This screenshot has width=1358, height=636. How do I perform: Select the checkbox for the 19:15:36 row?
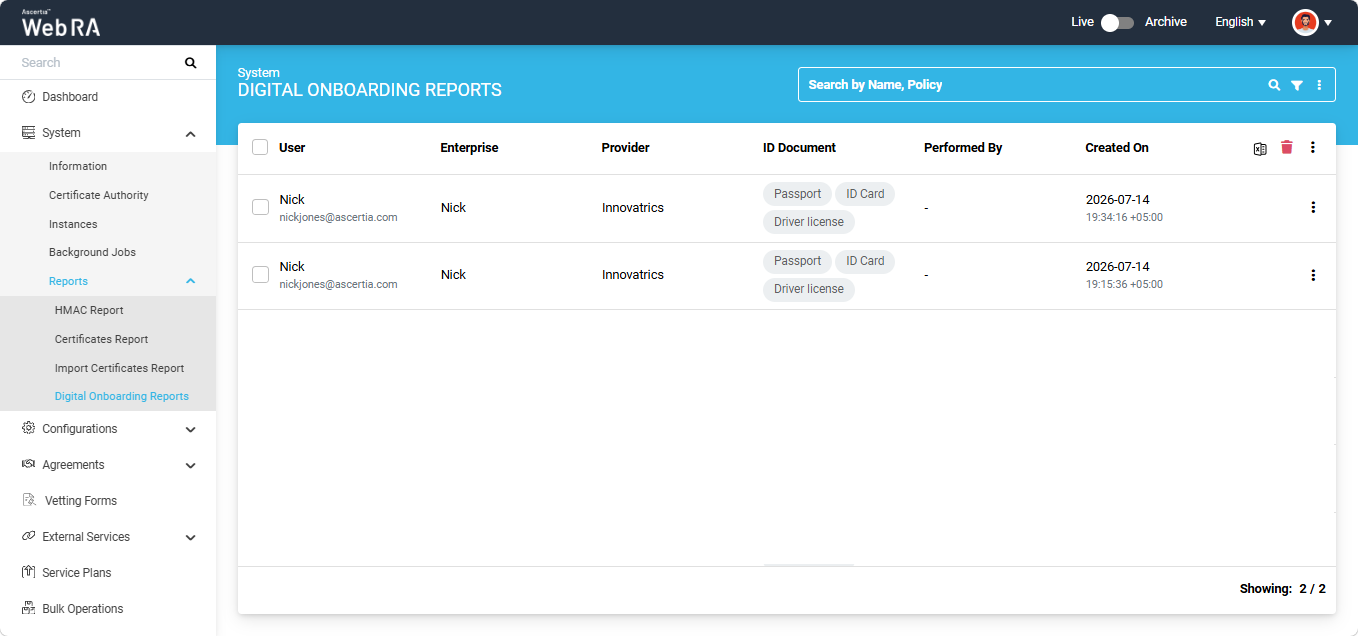tap(260, 274)
